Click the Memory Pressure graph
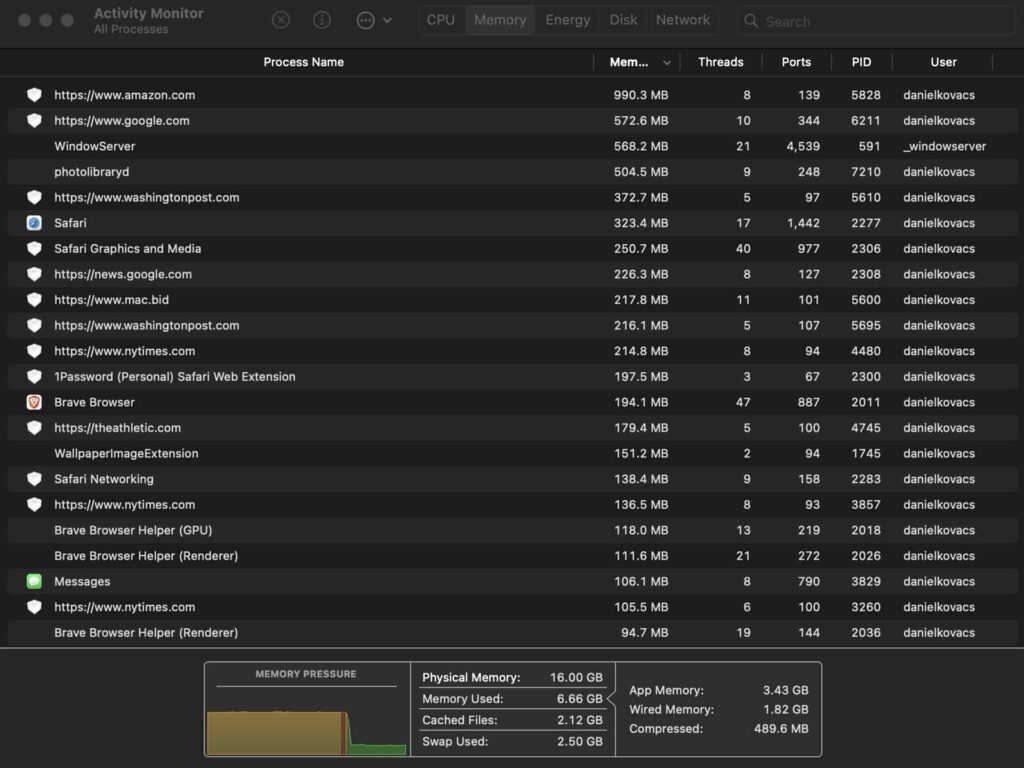The width and height of the screenshot is (1024, 768). pyautogui.click(x=306, y=732)
